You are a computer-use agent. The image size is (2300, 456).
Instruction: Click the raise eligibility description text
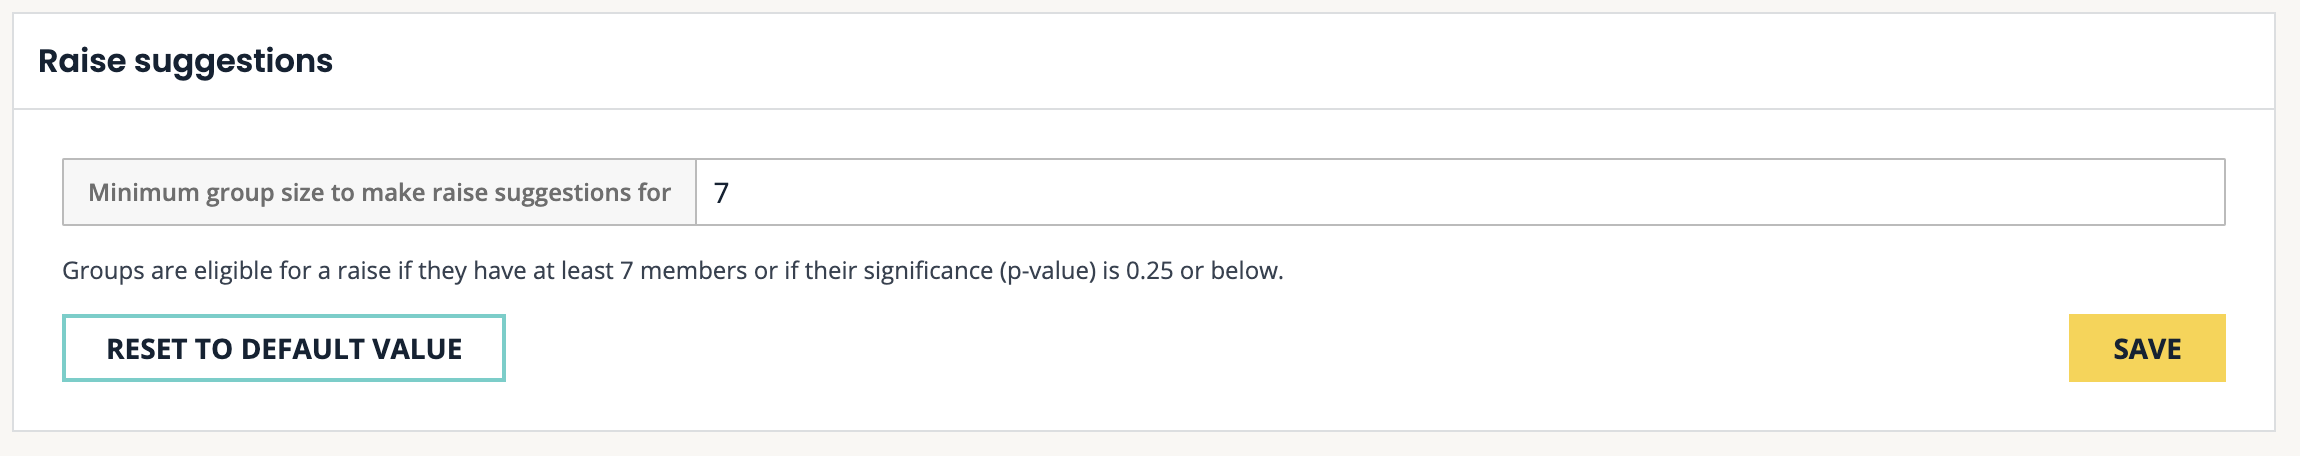coord(672,271)
